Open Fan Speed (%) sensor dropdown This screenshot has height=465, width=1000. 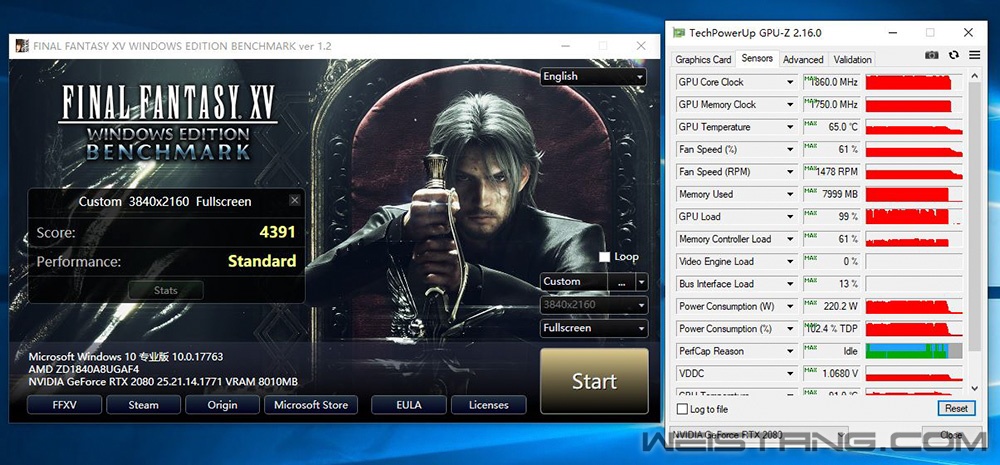790,149
